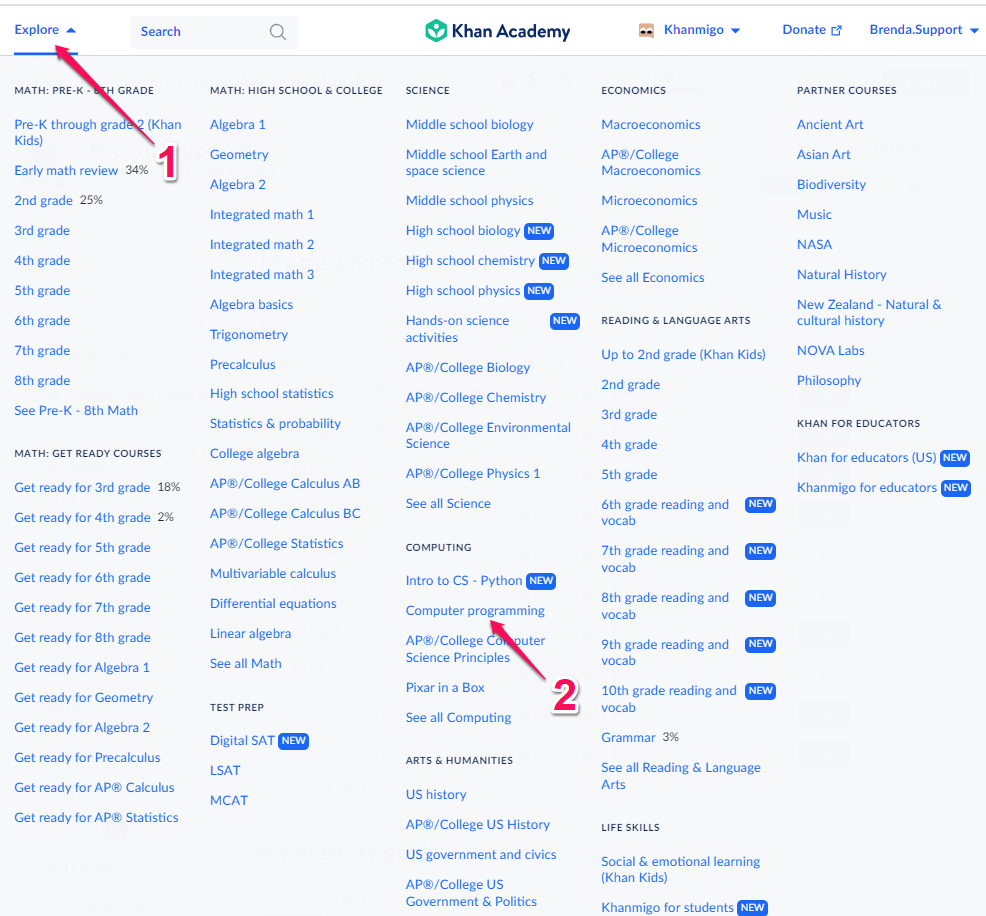Click See all Computing
Screen dimensions: 986x916
458,717
